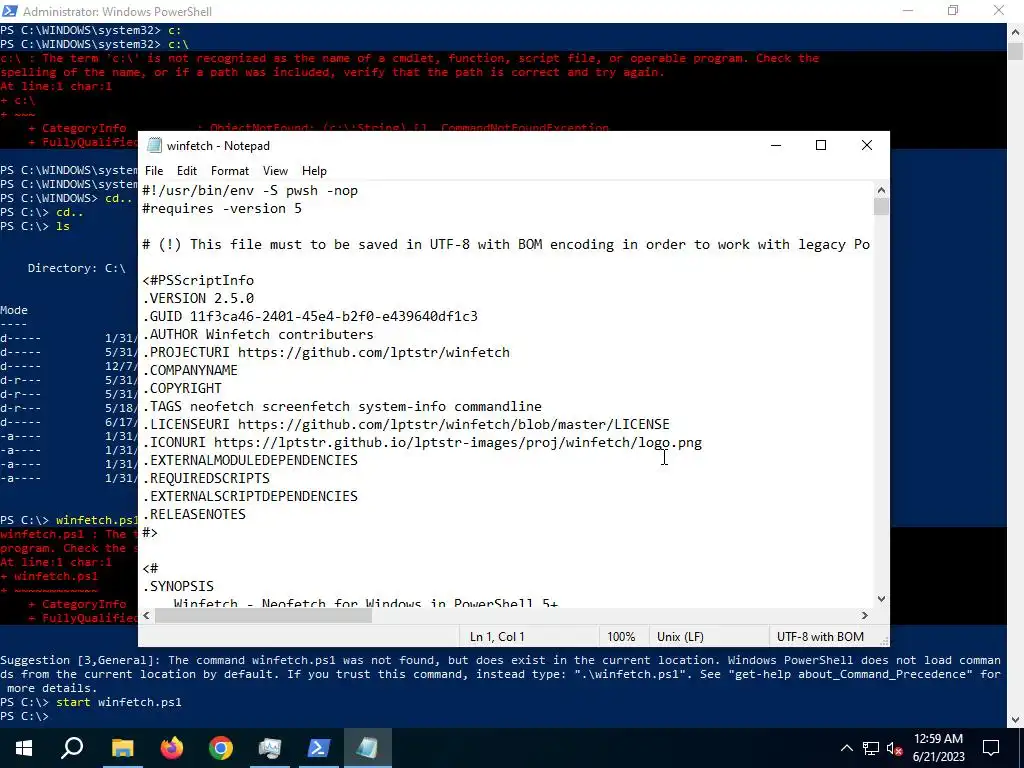The width and height of the screenshot is (1024, 768).
Task: Open File Explorer from the taskbar
Action: 122,748
